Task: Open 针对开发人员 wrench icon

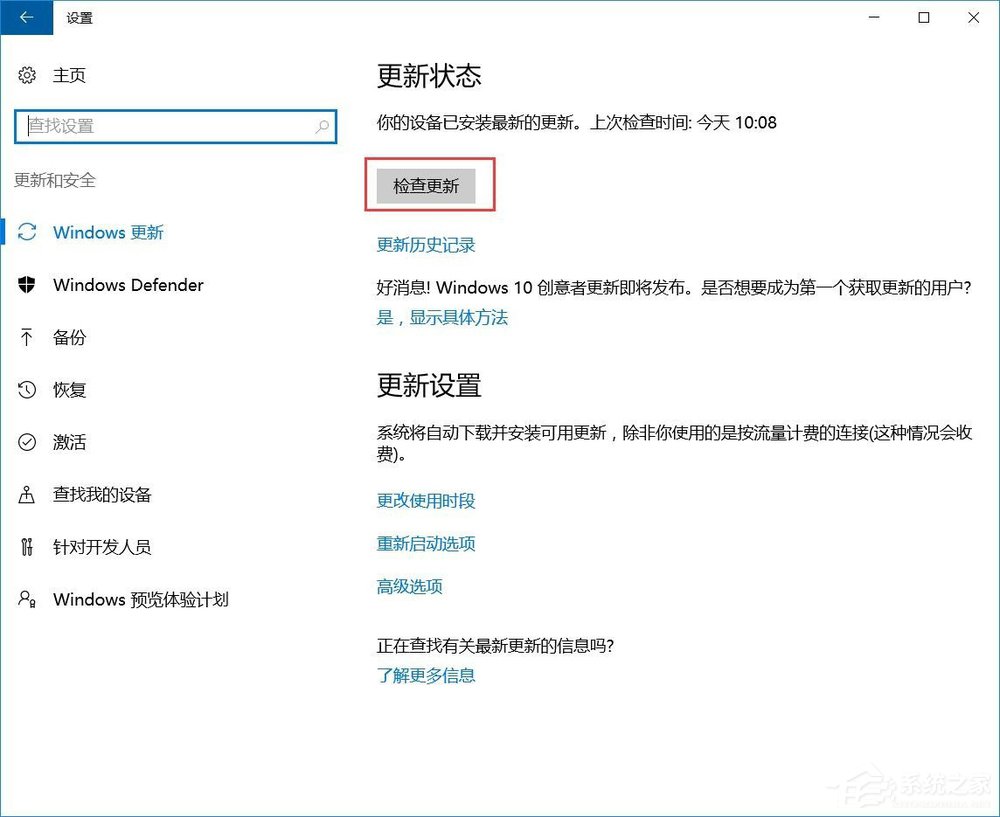Action: pos(25,547)
